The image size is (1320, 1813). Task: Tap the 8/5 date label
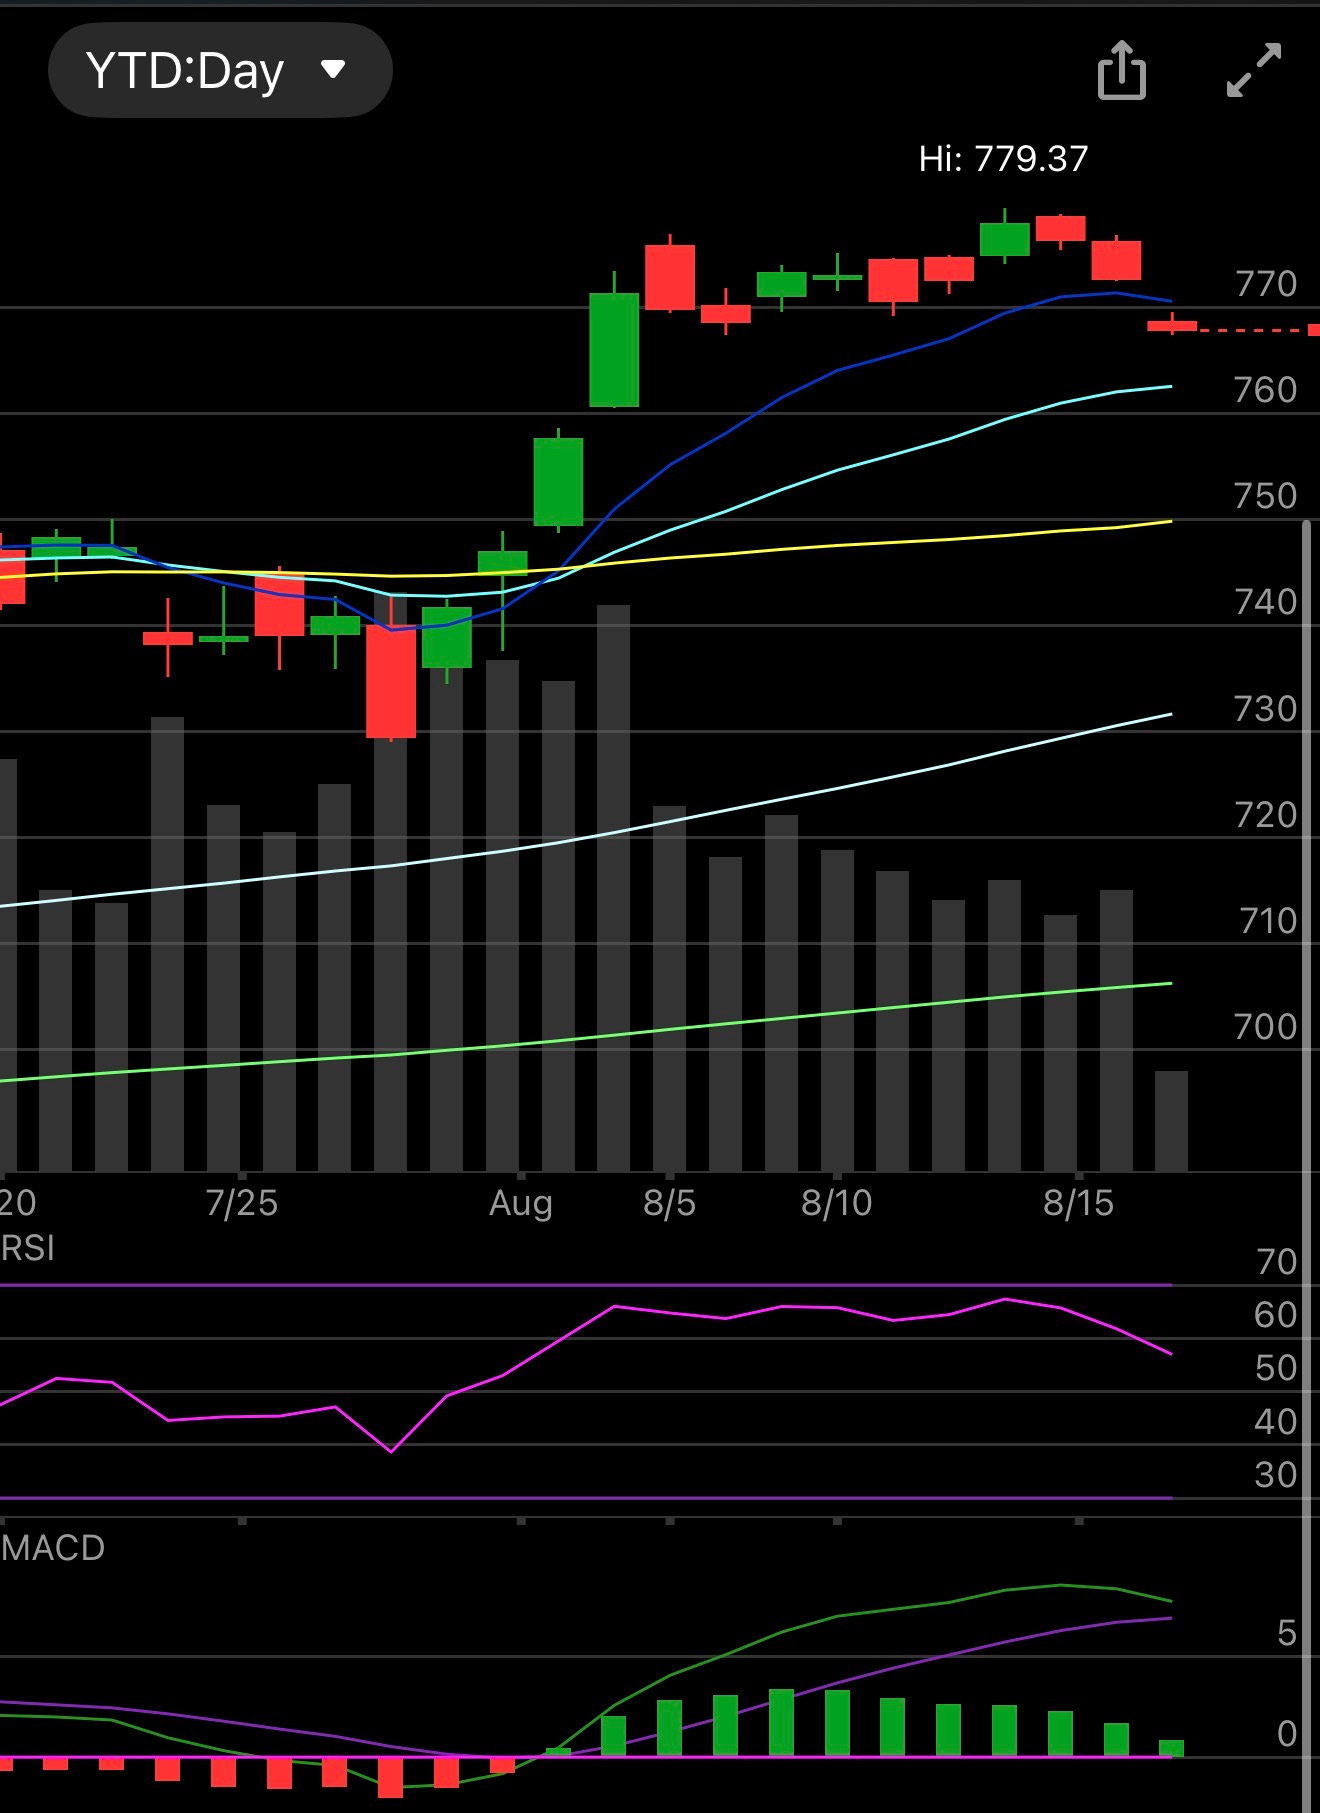coord(669,1203)
